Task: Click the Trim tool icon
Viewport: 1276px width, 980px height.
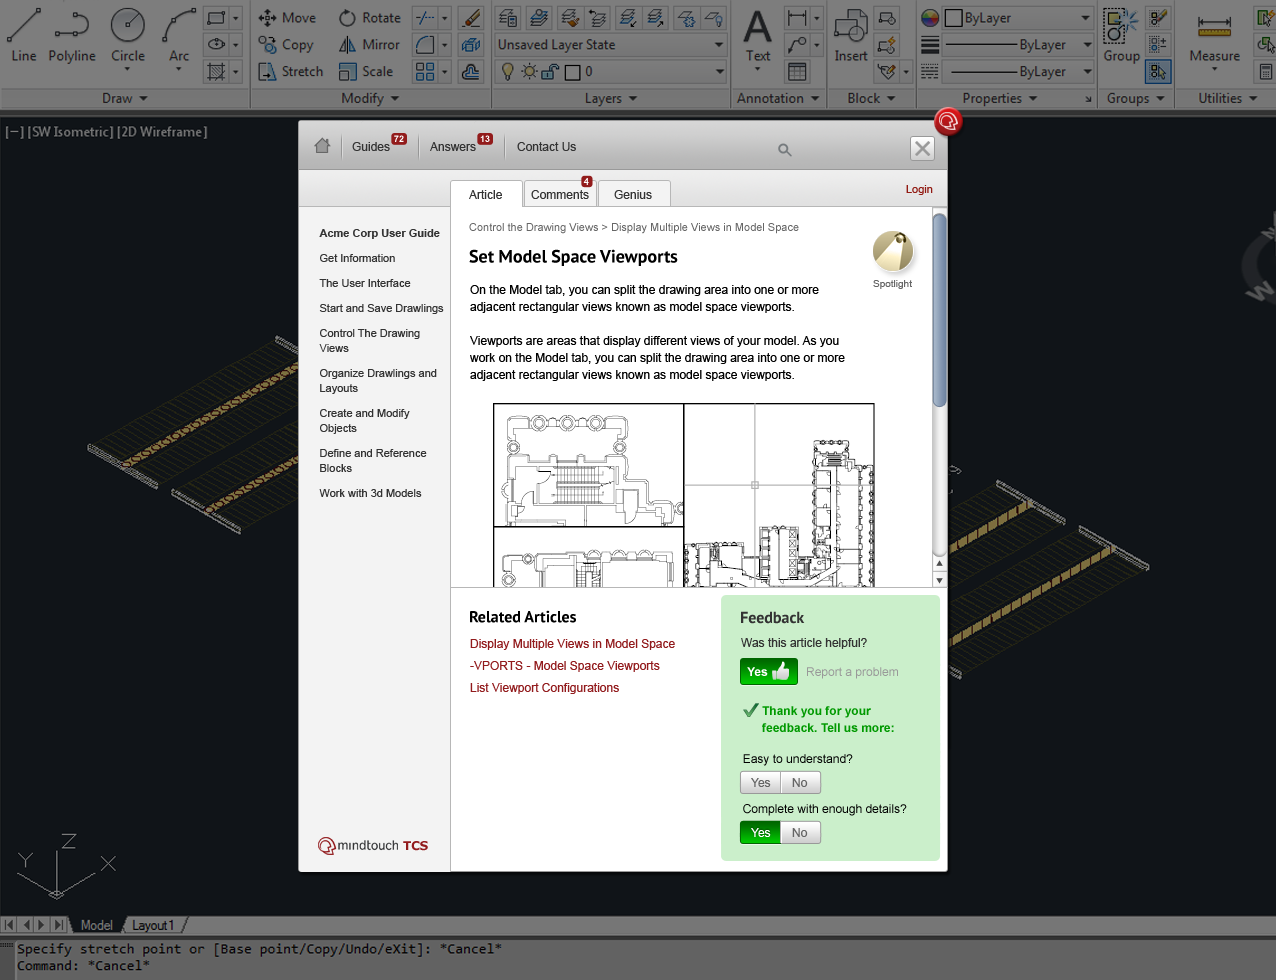Action: pyautogui.click(x=425, y=18)
